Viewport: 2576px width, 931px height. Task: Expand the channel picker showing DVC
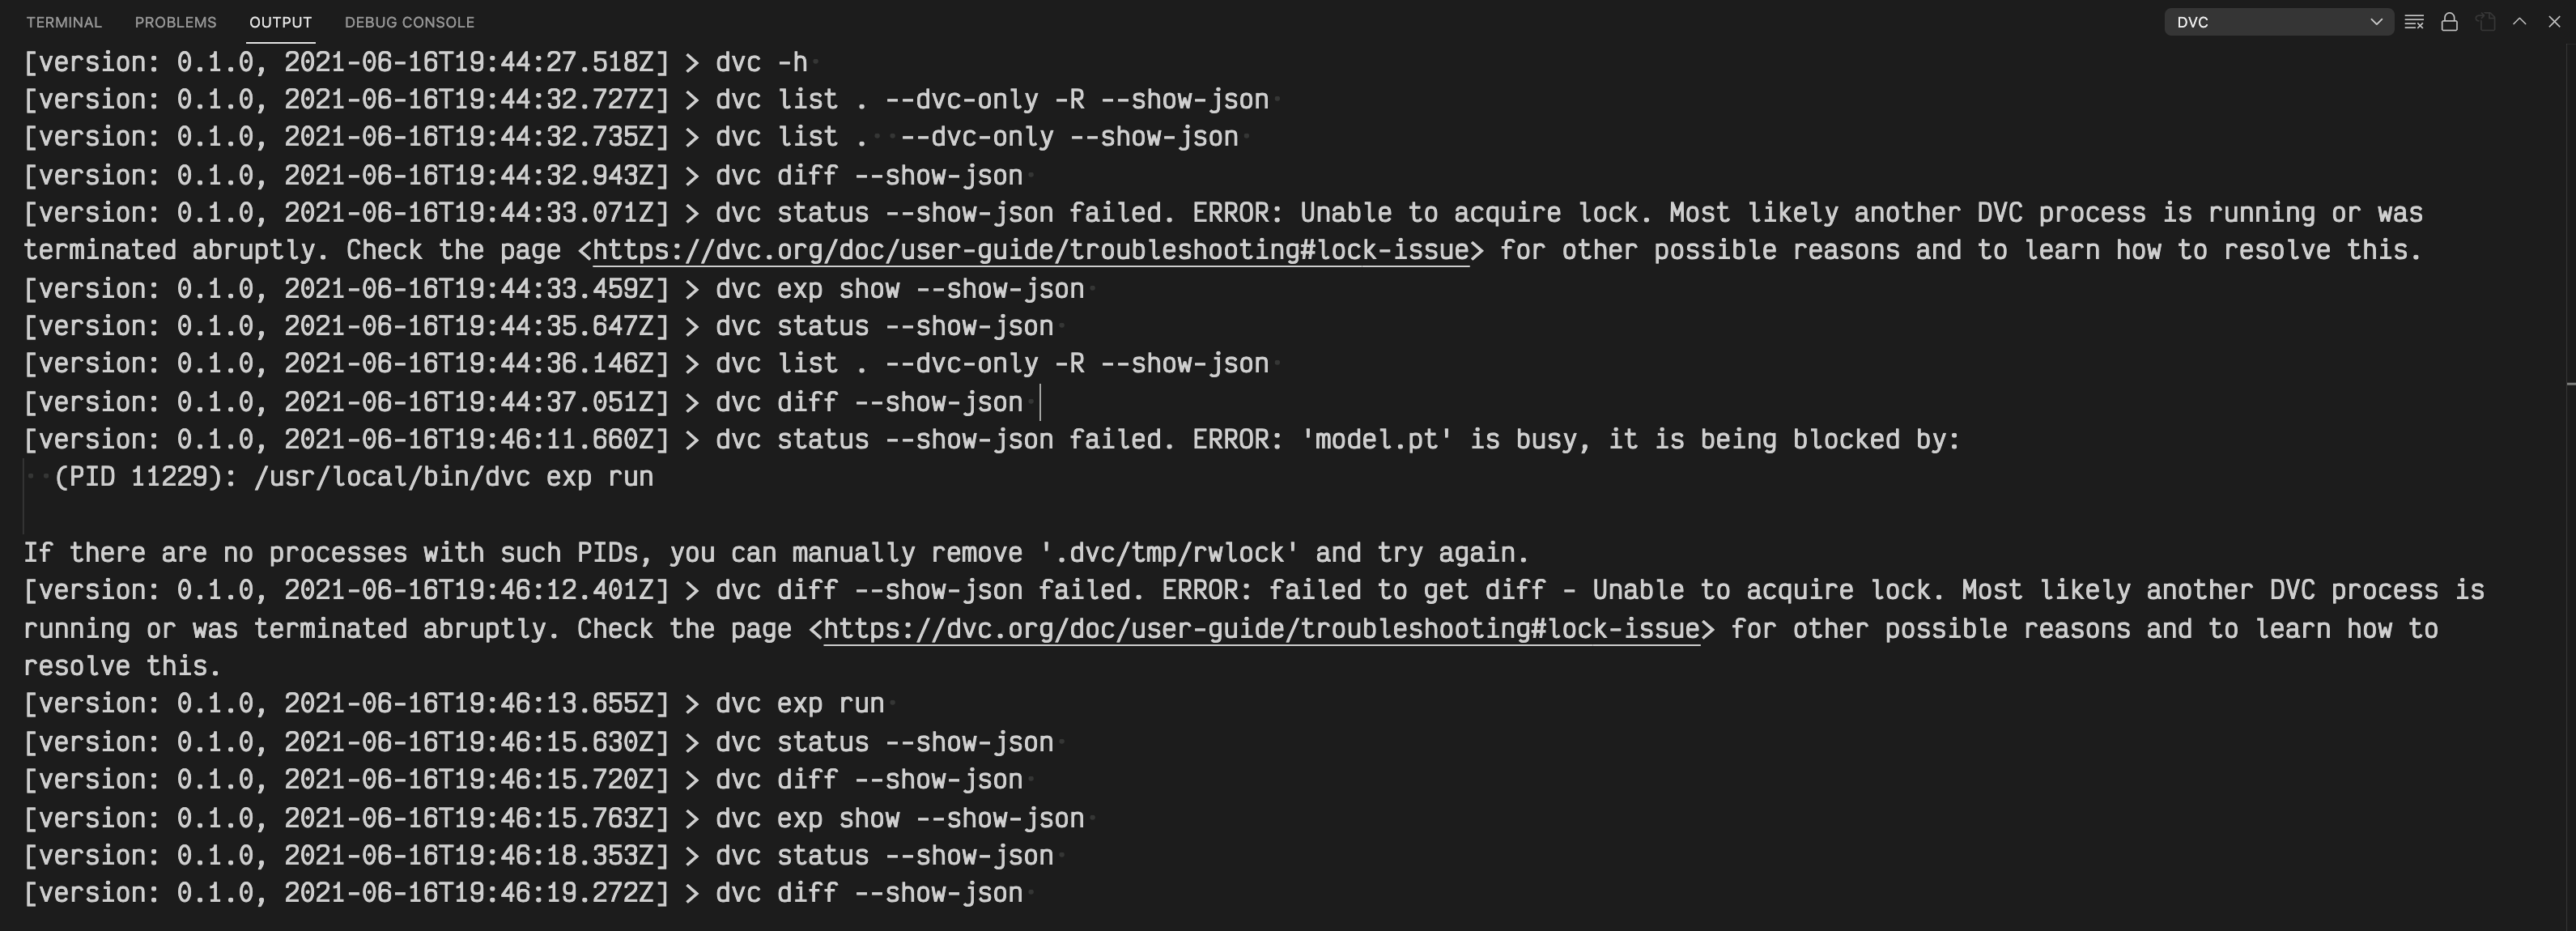click(2278, 21)
